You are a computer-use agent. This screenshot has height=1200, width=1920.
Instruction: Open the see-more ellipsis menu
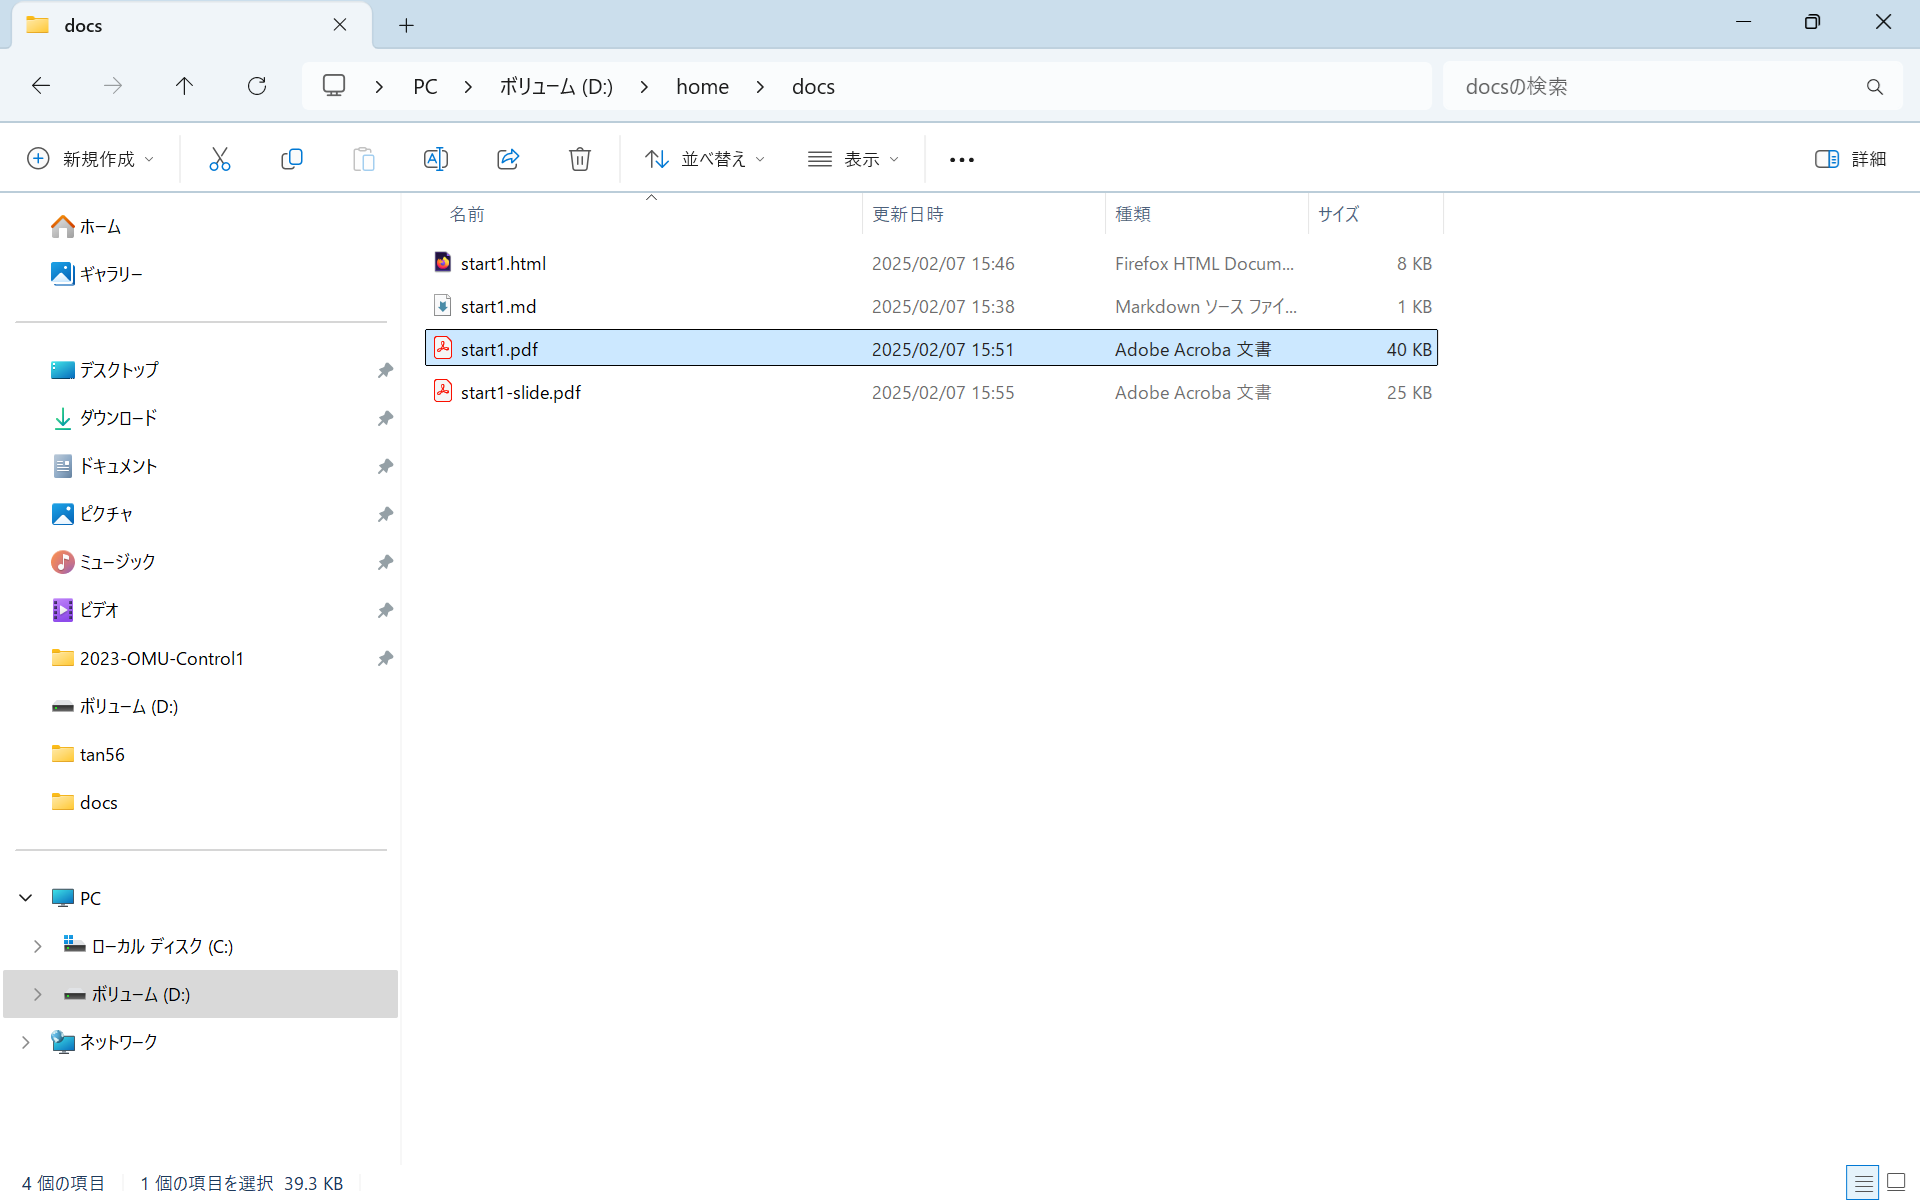pyautogui.click(x=961, y=158)
